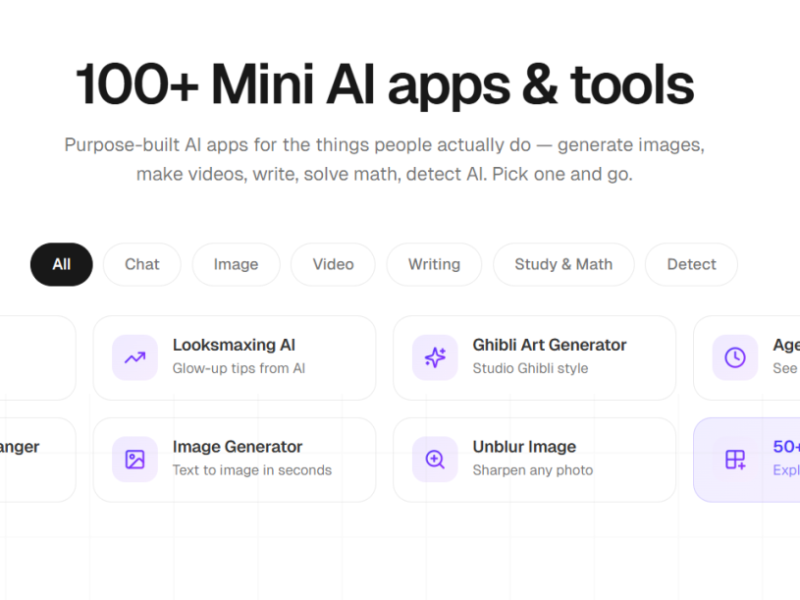Click the '100+ Mini AI apps & tools' heading
800x600 pixels.
[385, 85]
